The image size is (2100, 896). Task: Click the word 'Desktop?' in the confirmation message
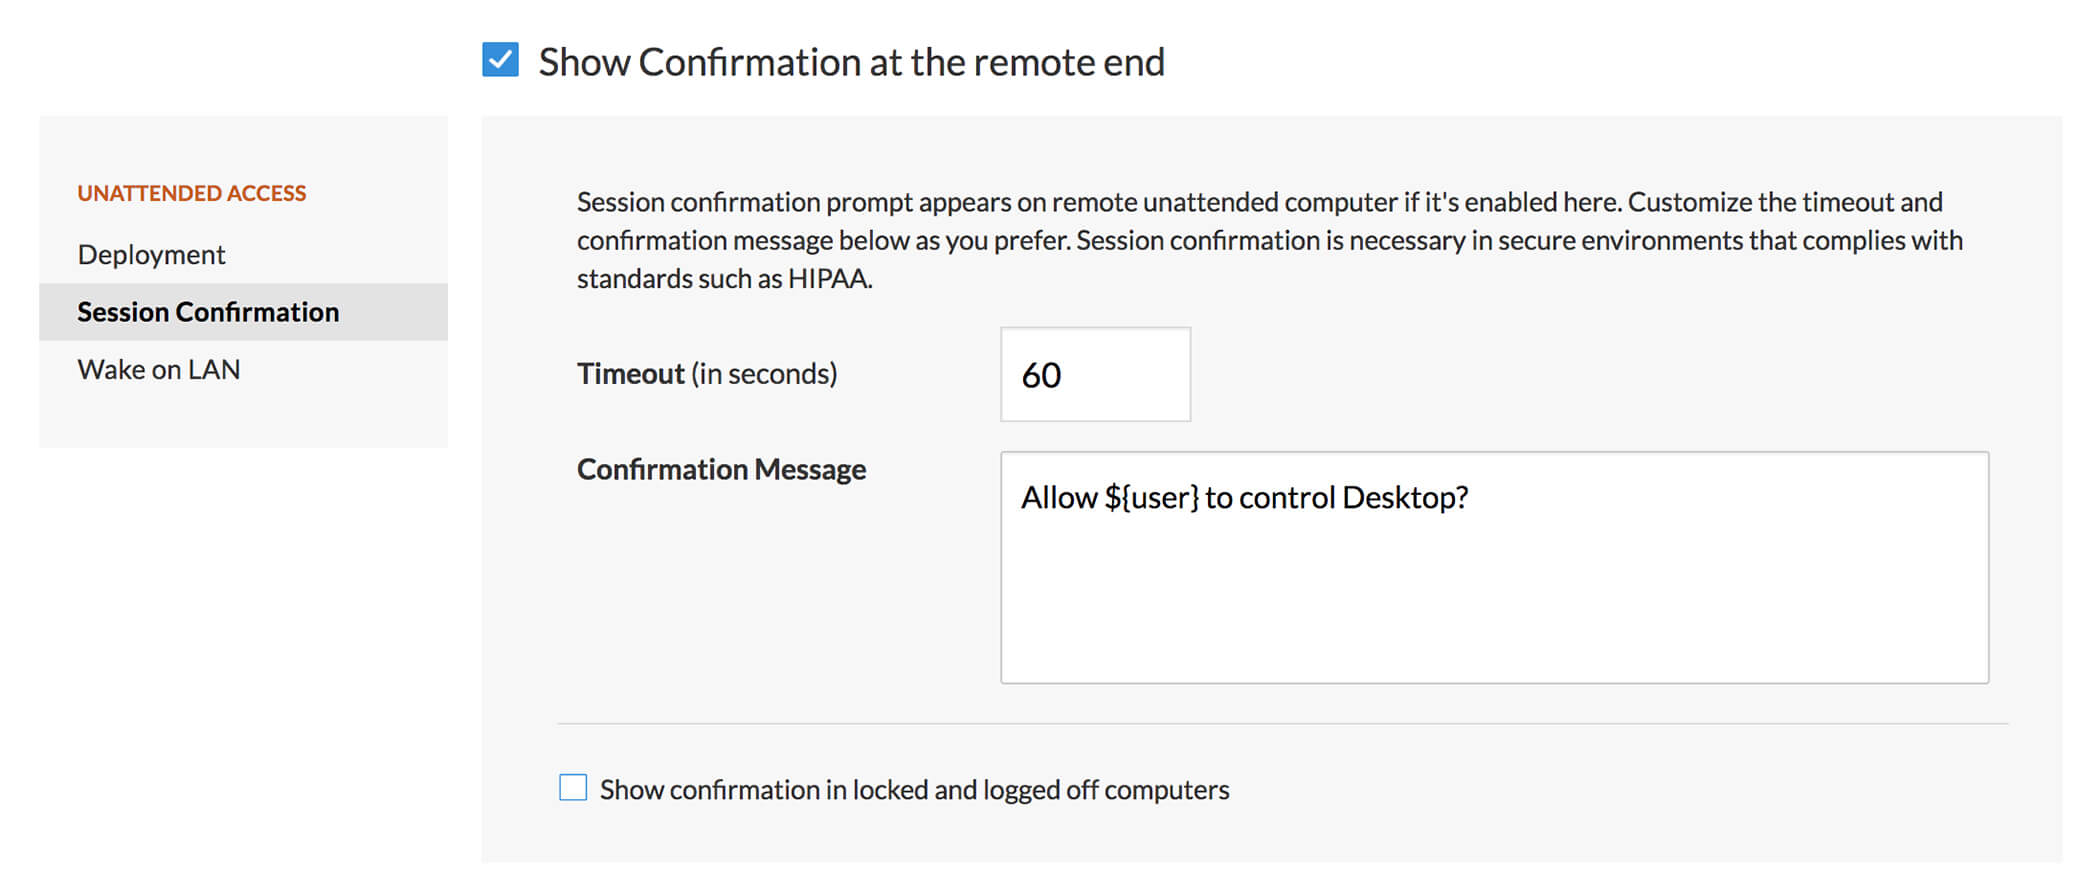(x=1405, y=498)
